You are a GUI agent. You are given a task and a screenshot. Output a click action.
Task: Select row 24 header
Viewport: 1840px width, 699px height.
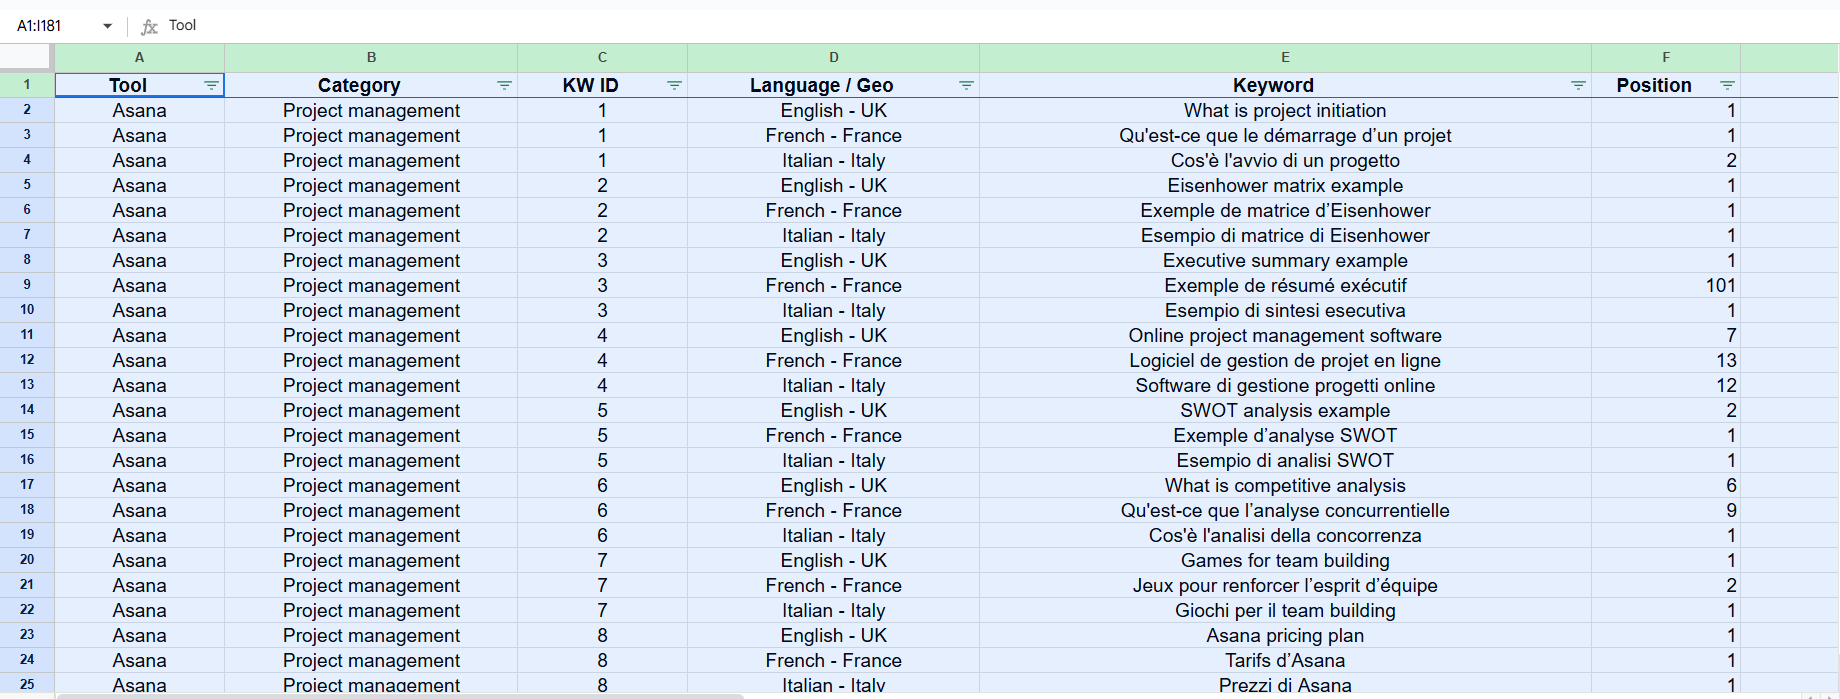click(x=27, y=660)
